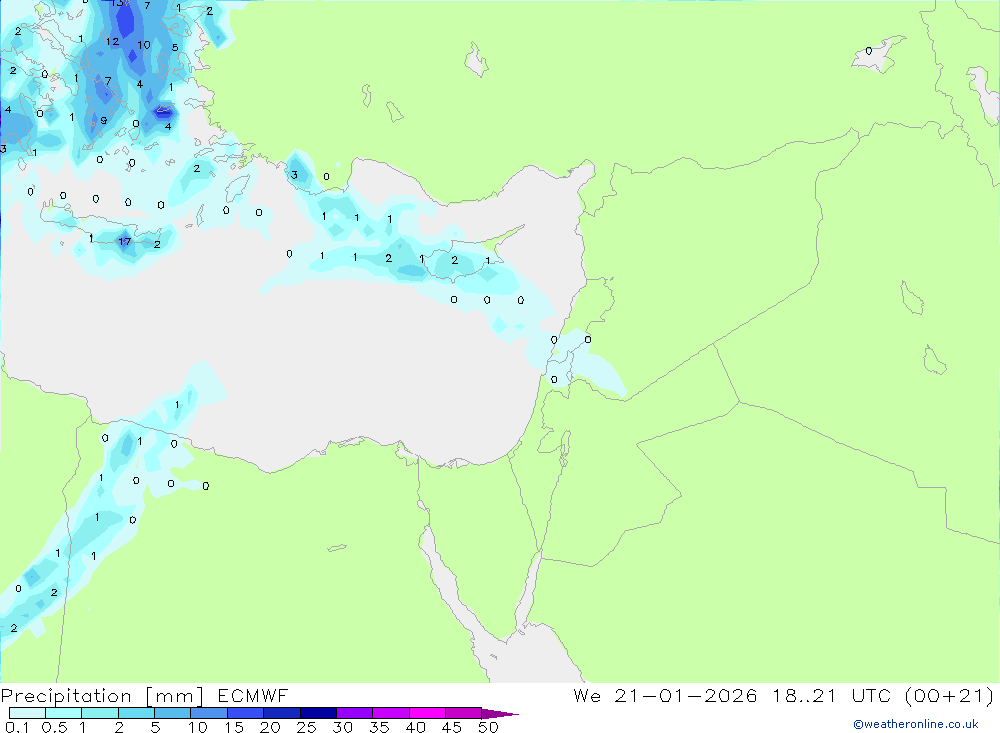Viewport: 1000px width, 733px height.
Task: Click legend tick label '0.5'
Action: [54, 727]
